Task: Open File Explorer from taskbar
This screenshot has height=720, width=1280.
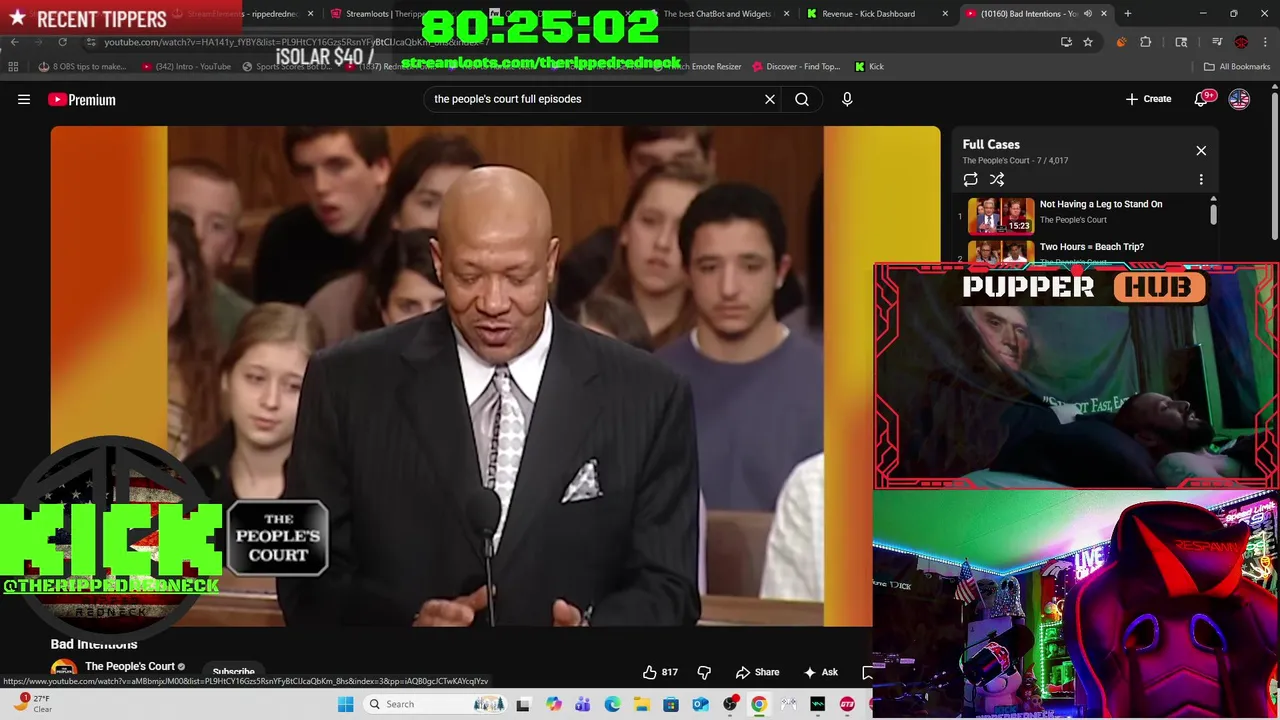Action: point(641,704)
